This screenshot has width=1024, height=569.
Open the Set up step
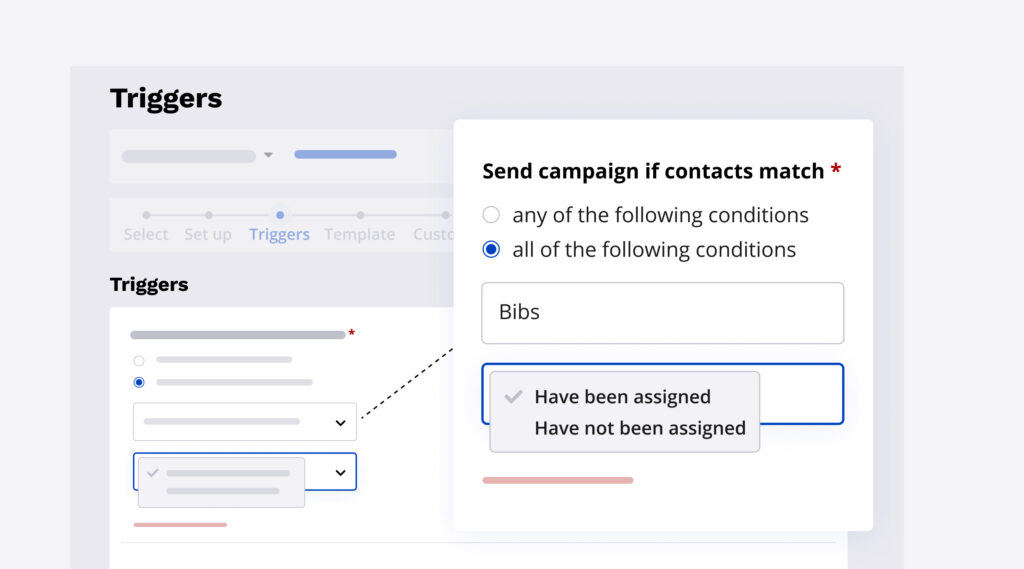tap(208, 234)
